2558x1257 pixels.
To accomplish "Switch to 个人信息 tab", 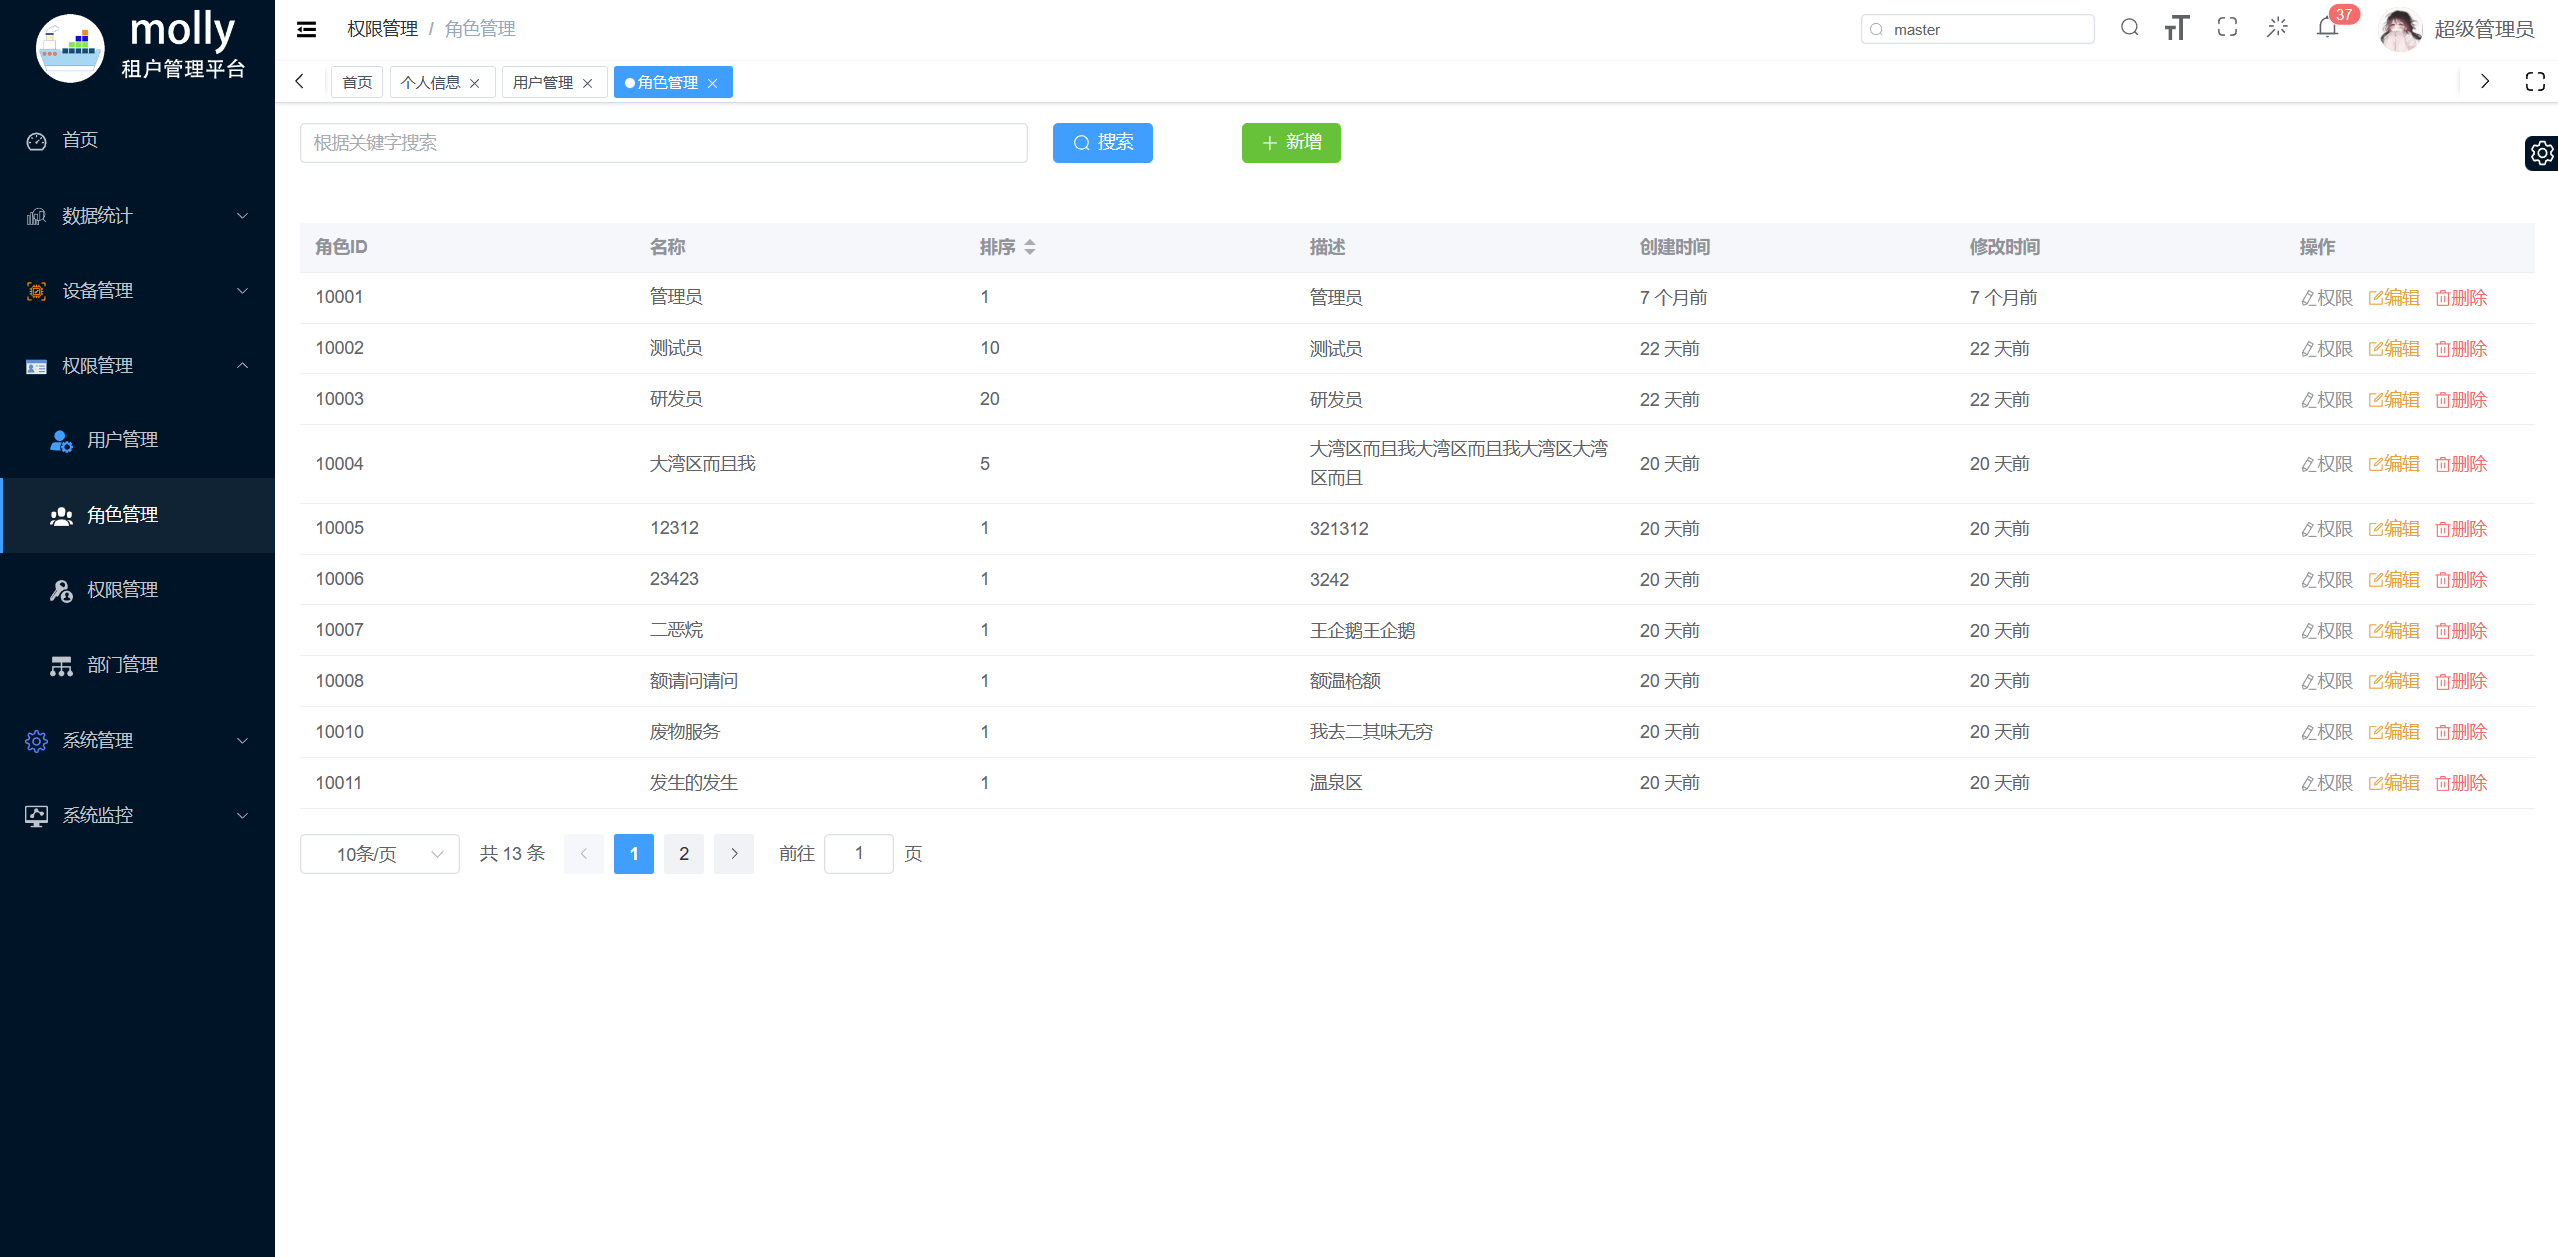I will 431,83.
